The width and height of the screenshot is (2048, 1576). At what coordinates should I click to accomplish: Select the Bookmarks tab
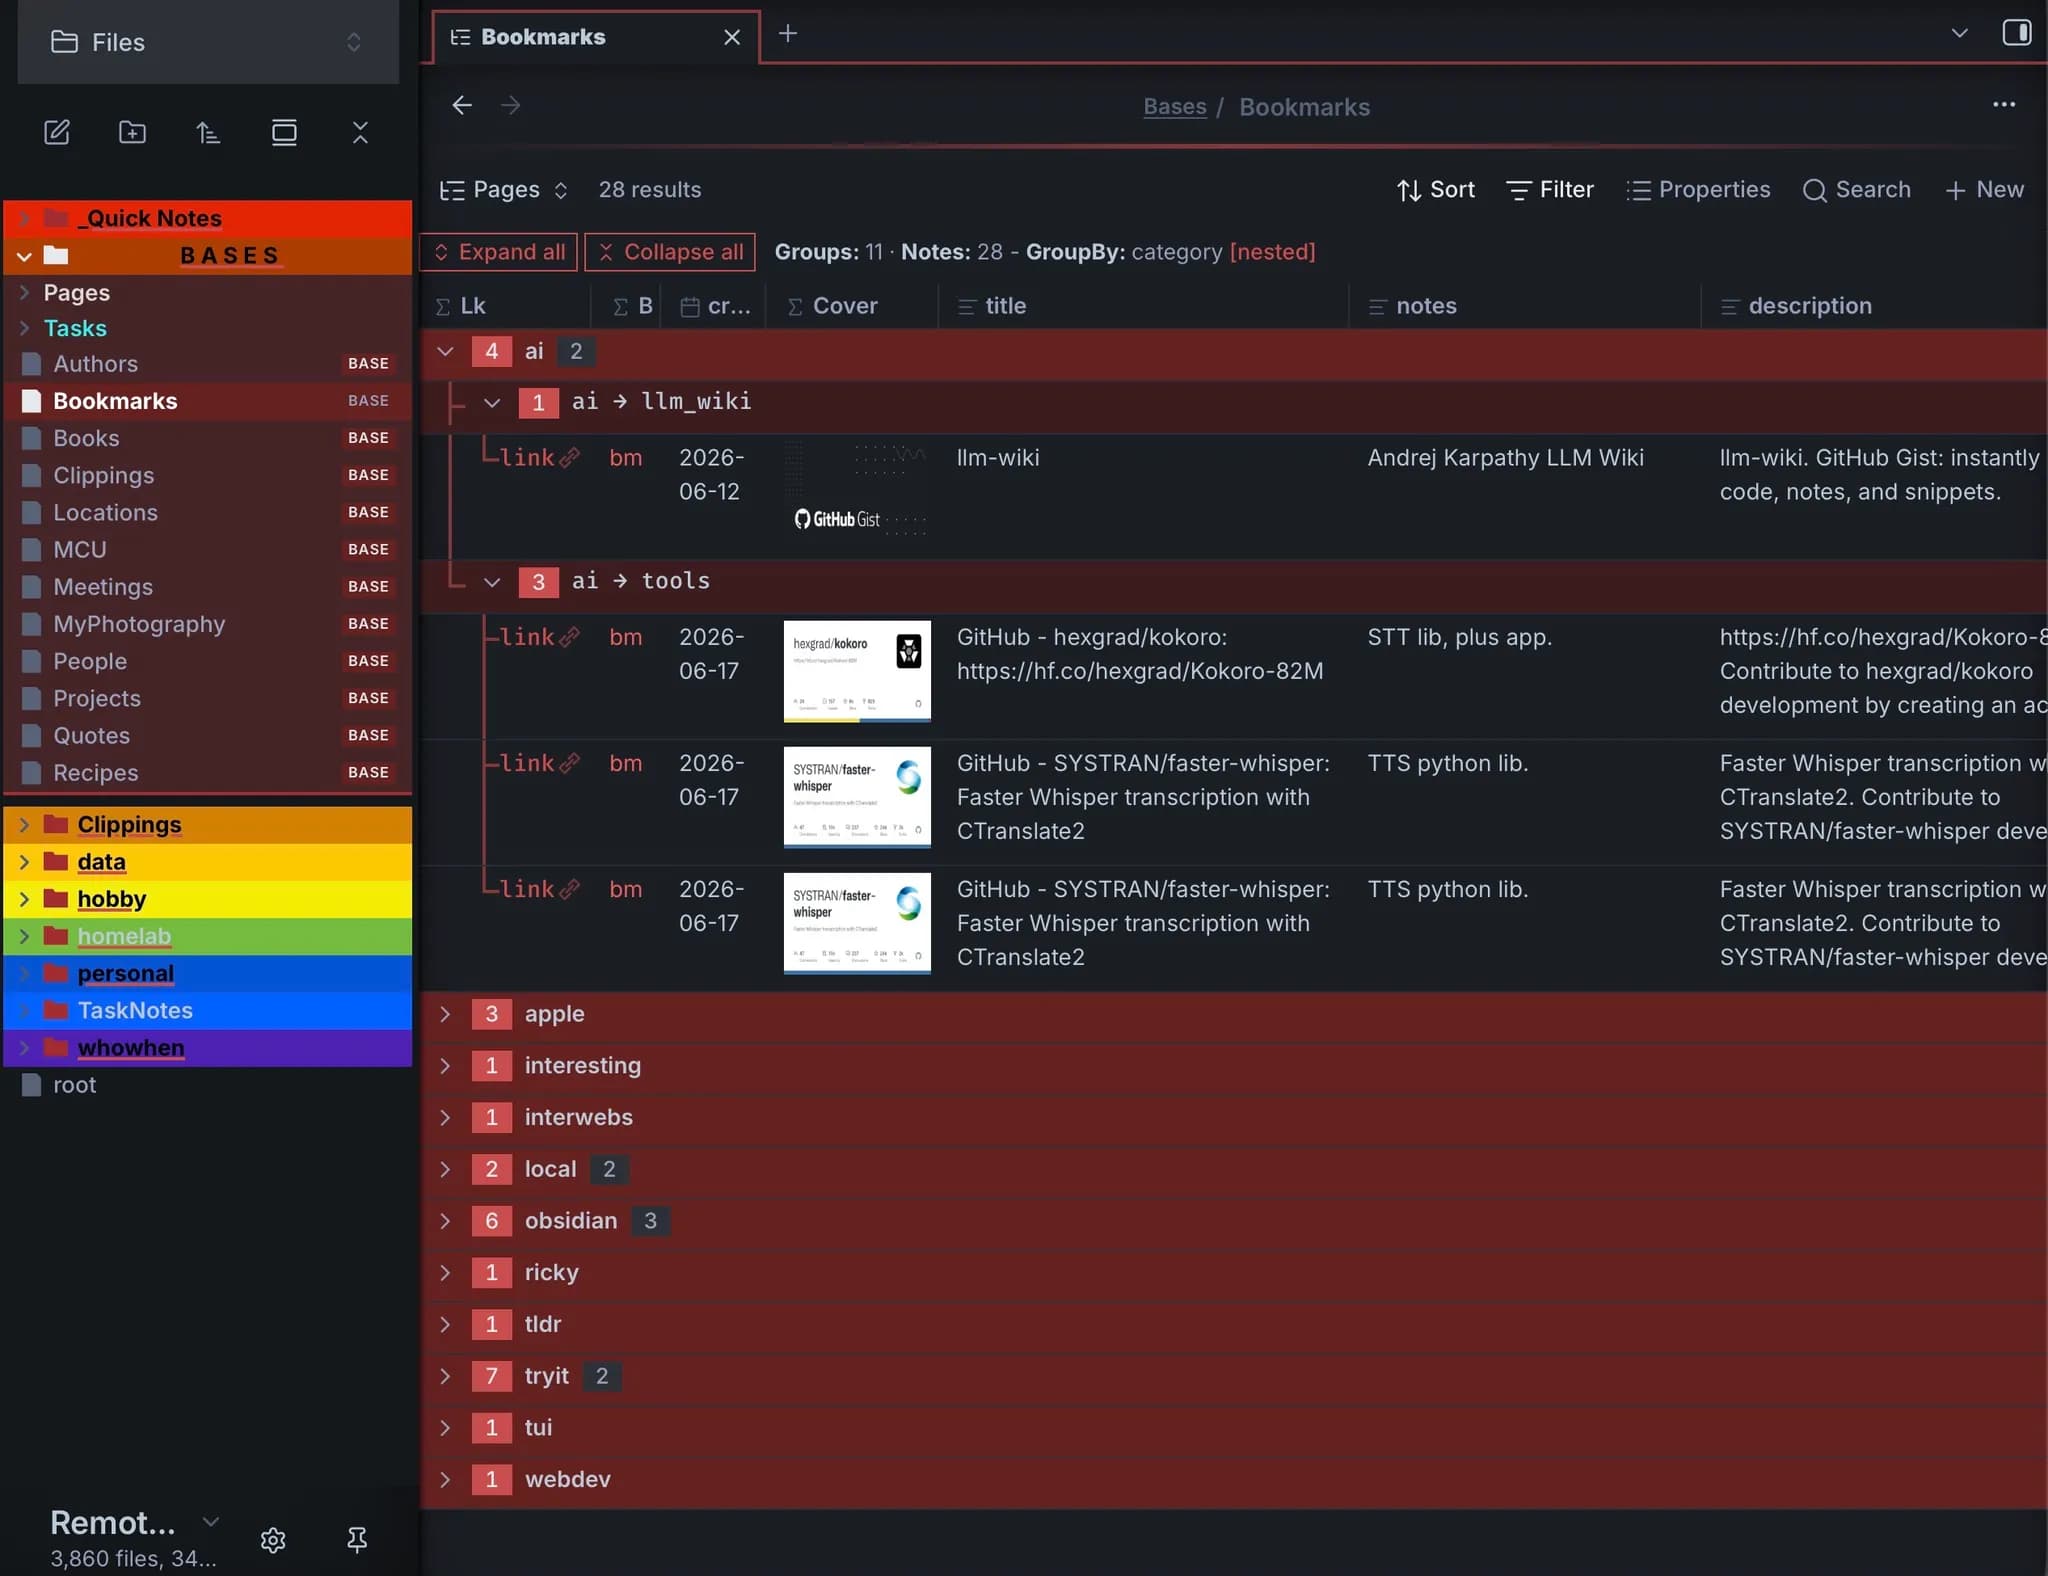(596, 37)
